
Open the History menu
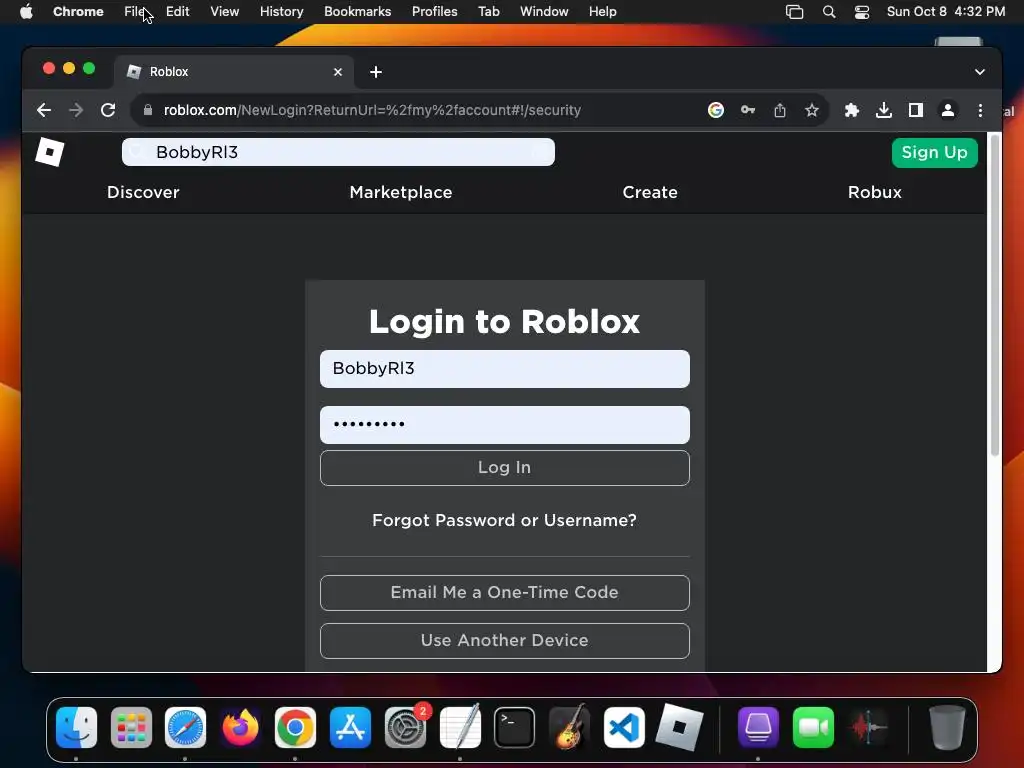coord(281,12)
